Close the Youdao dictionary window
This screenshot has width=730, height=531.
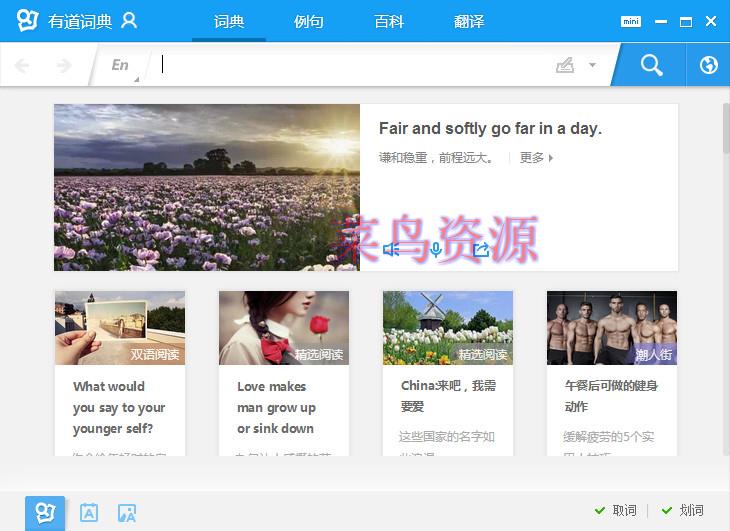(710, 21)
